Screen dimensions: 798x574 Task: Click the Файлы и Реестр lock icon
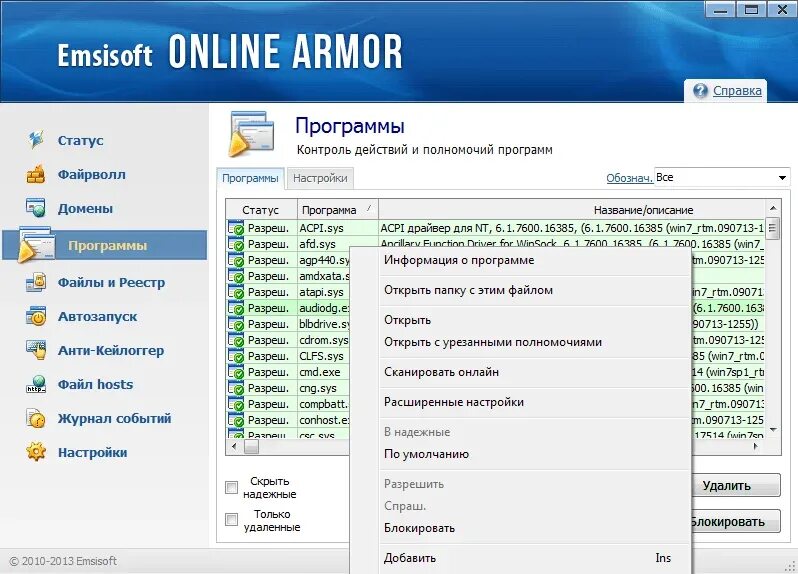tap(36, 282)
